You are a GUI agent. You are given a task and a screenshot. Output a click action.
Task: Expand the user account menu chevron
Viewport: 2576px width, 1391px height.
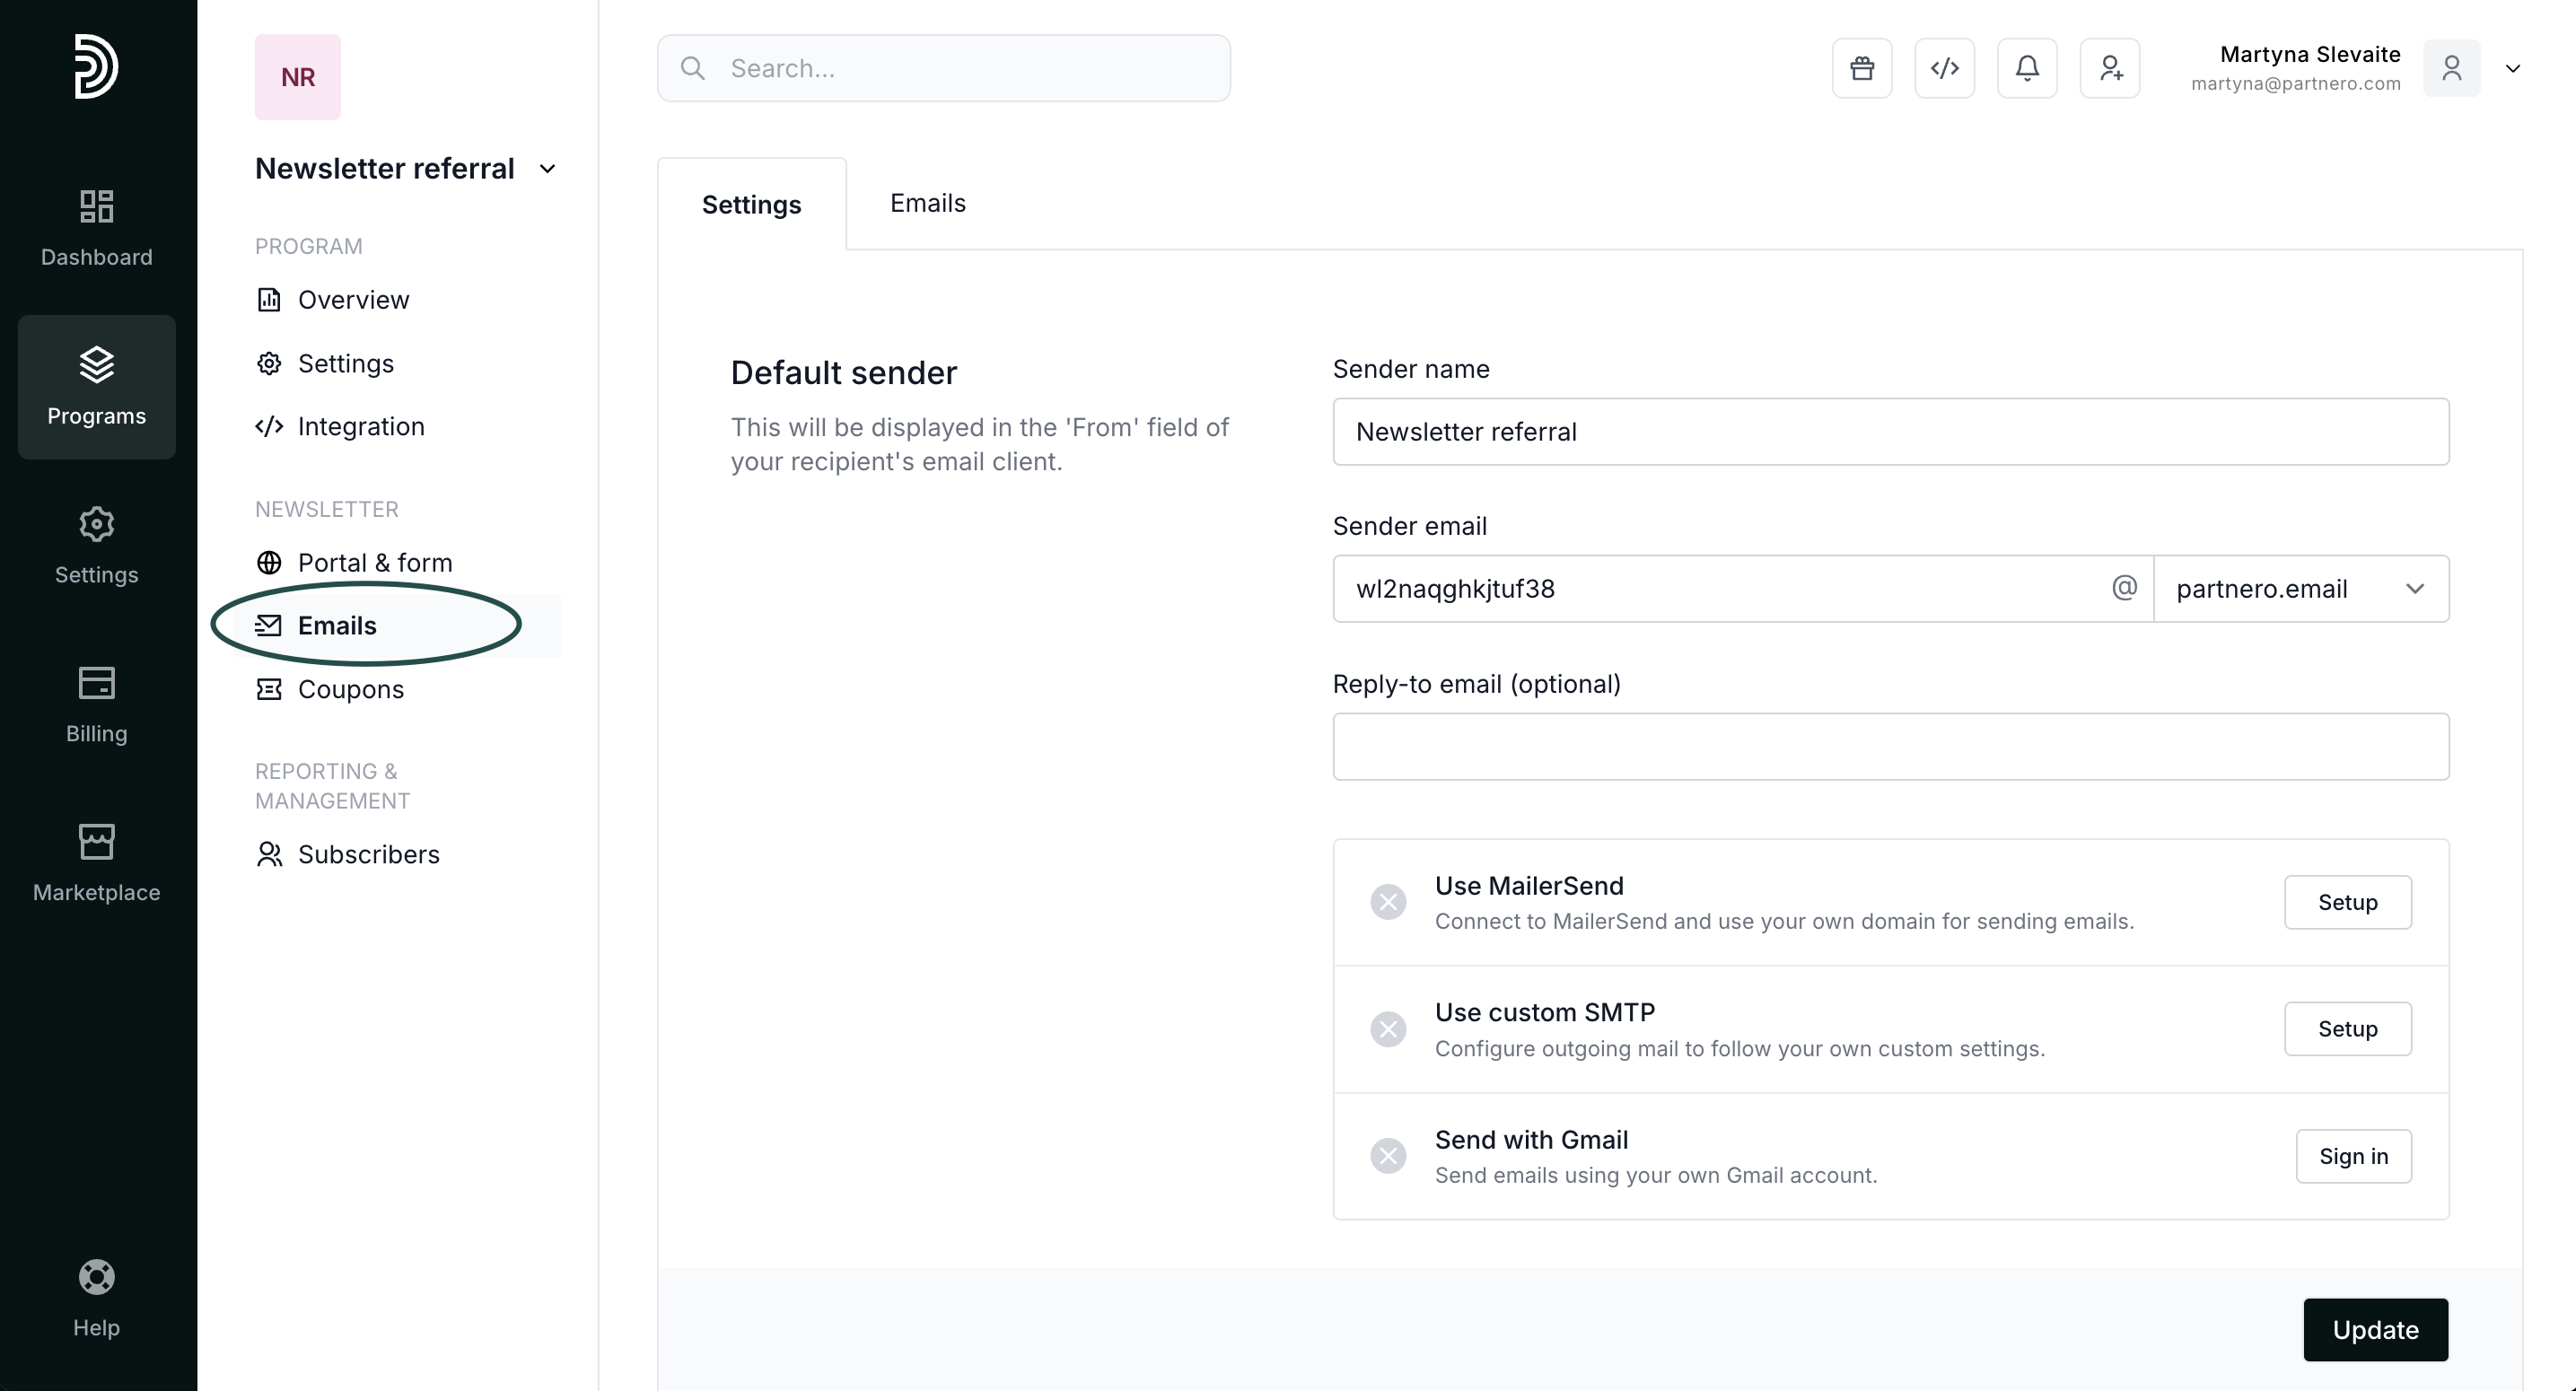[2512, 69]
